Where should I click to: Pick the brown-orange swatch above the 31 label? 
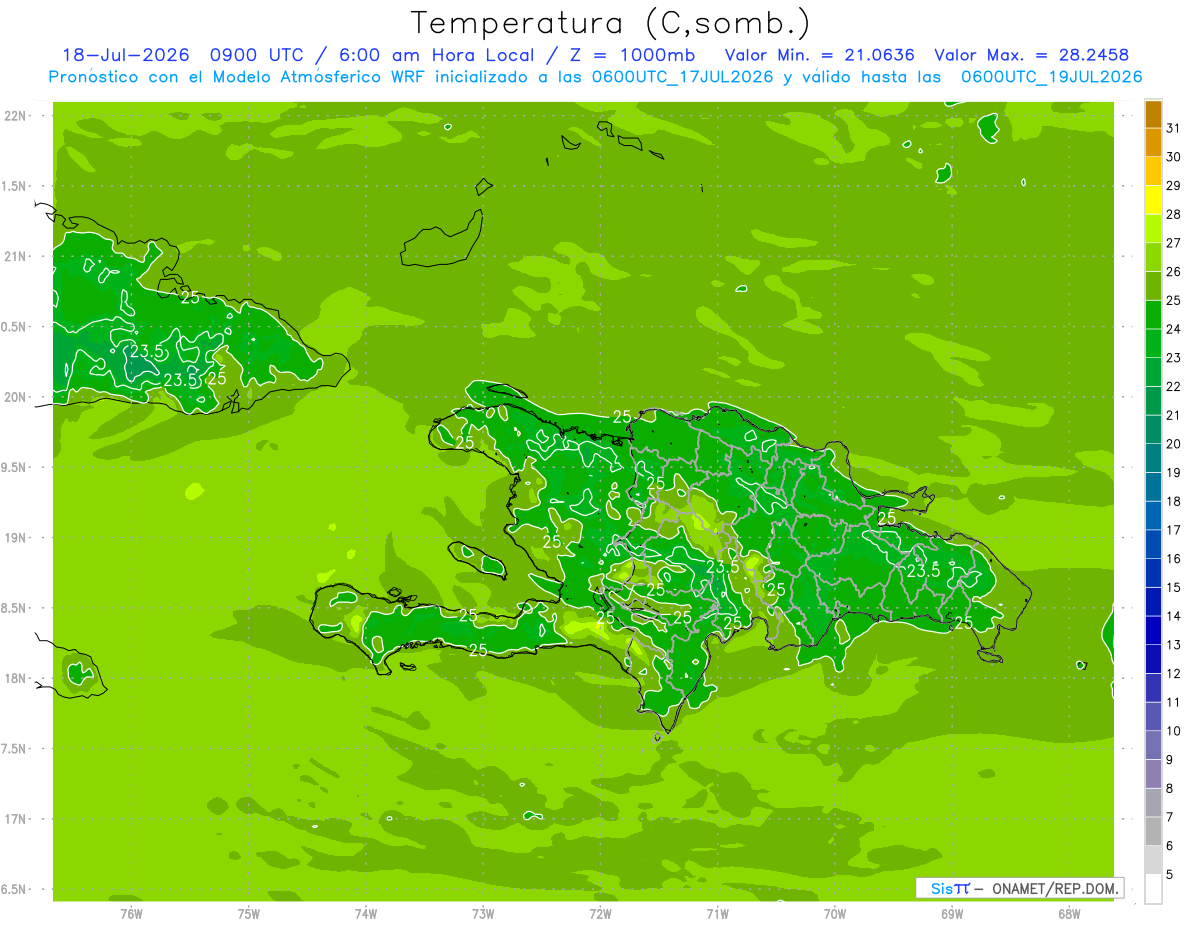click(1153, 114)
